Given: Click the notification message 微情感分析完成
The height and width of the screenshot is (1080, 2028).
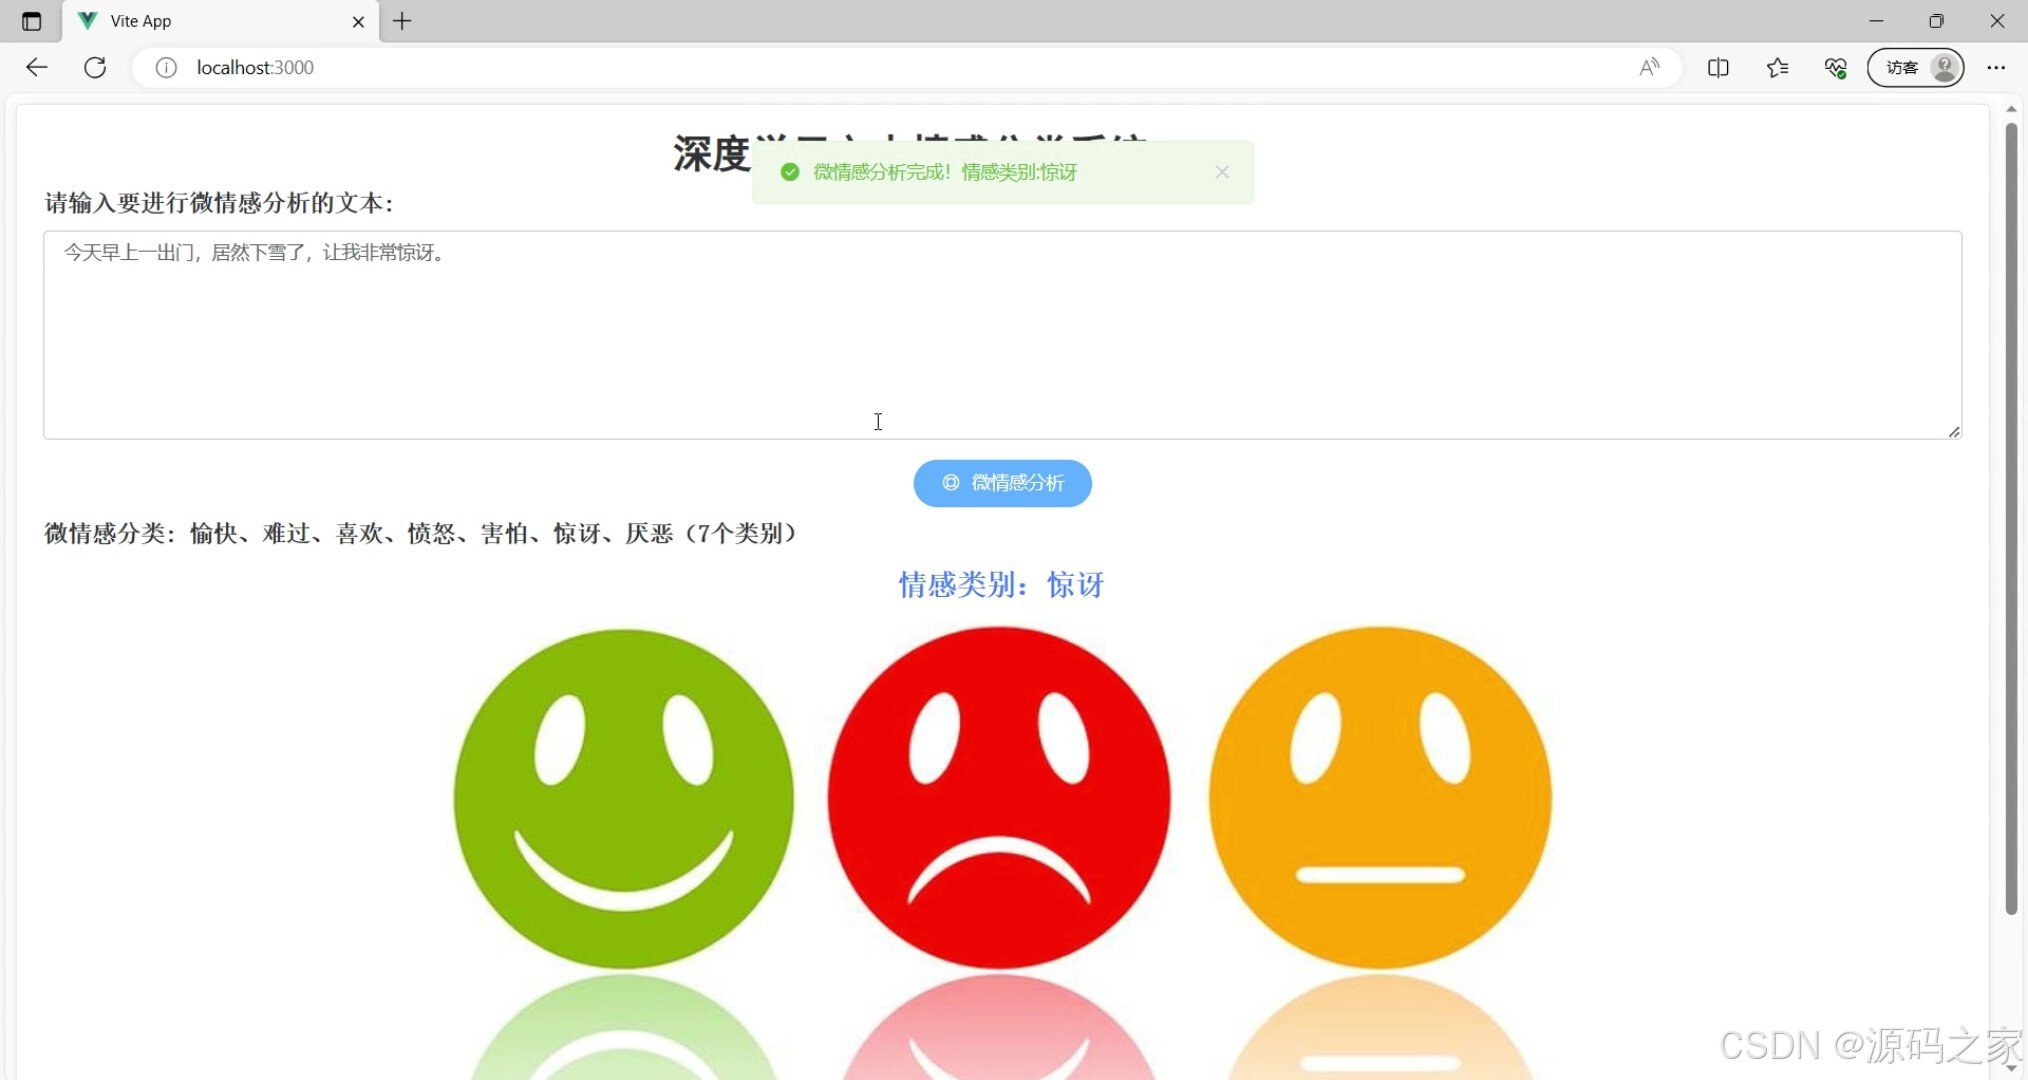Looking at the screenshot, I should click(945, 172).
